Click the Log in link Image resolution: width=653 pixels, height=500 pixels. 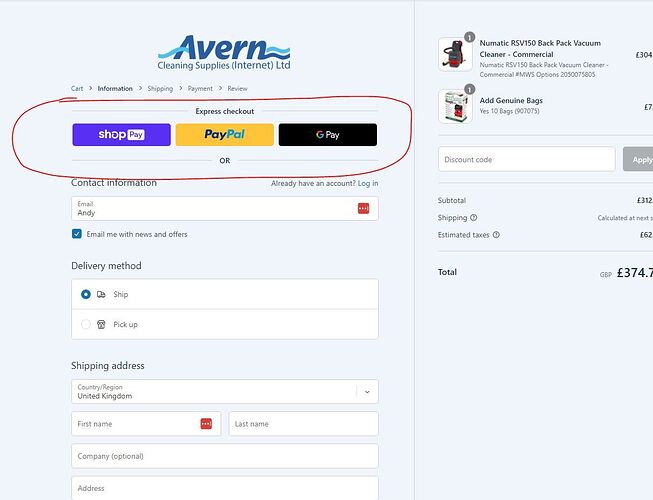[x=368, y=183]
